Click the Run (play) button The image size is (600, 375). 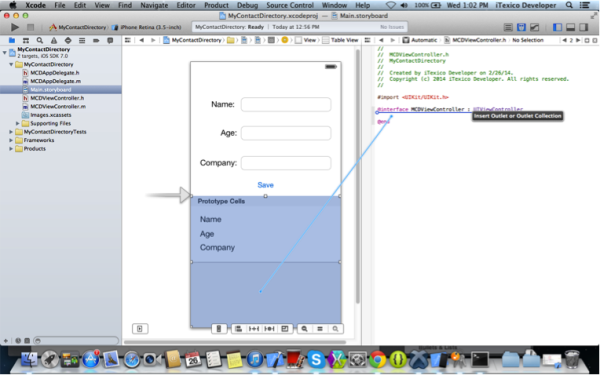tap(15, 27)
